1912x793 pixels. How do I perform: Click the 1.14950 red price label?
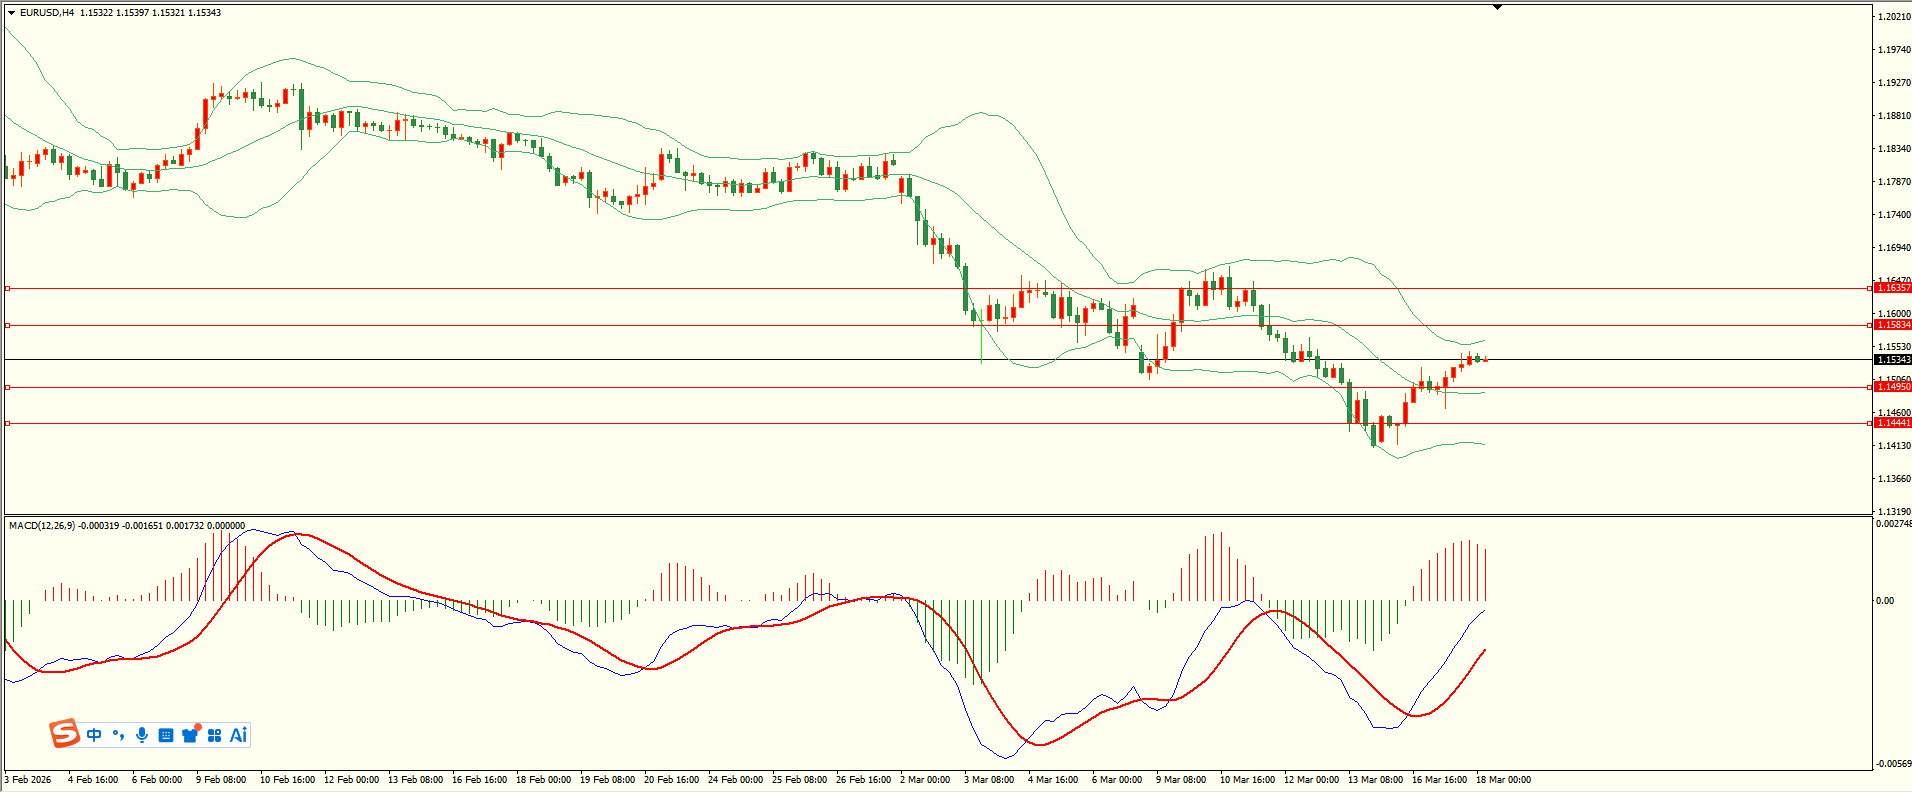click(1892, 387)
